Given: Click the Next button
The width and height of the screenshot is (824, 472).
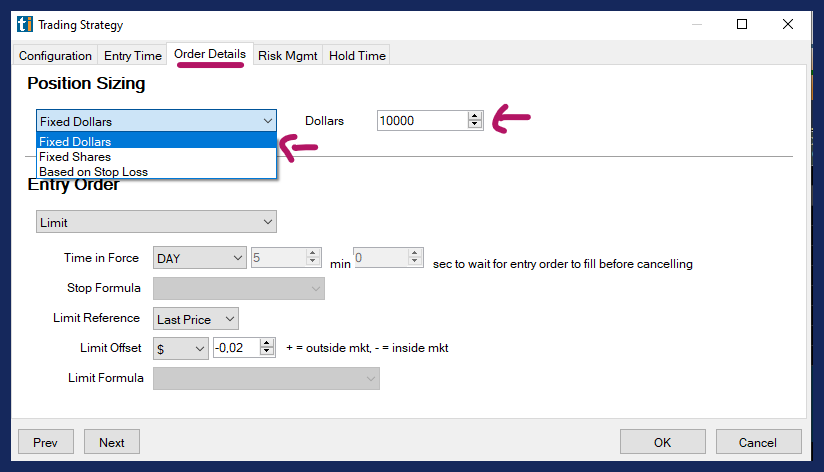Looking at the screenshot, I should 112,442.
